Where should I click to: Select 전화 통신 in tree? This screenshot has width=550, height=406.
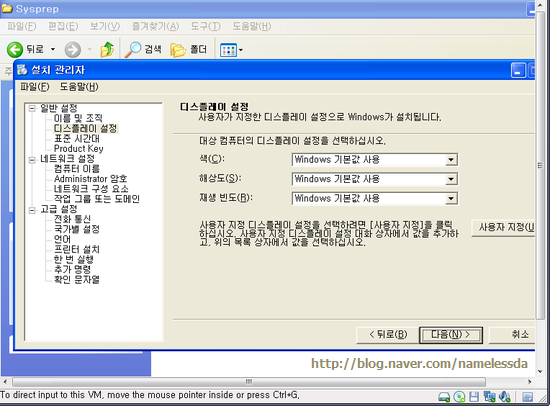coord(72,219)
